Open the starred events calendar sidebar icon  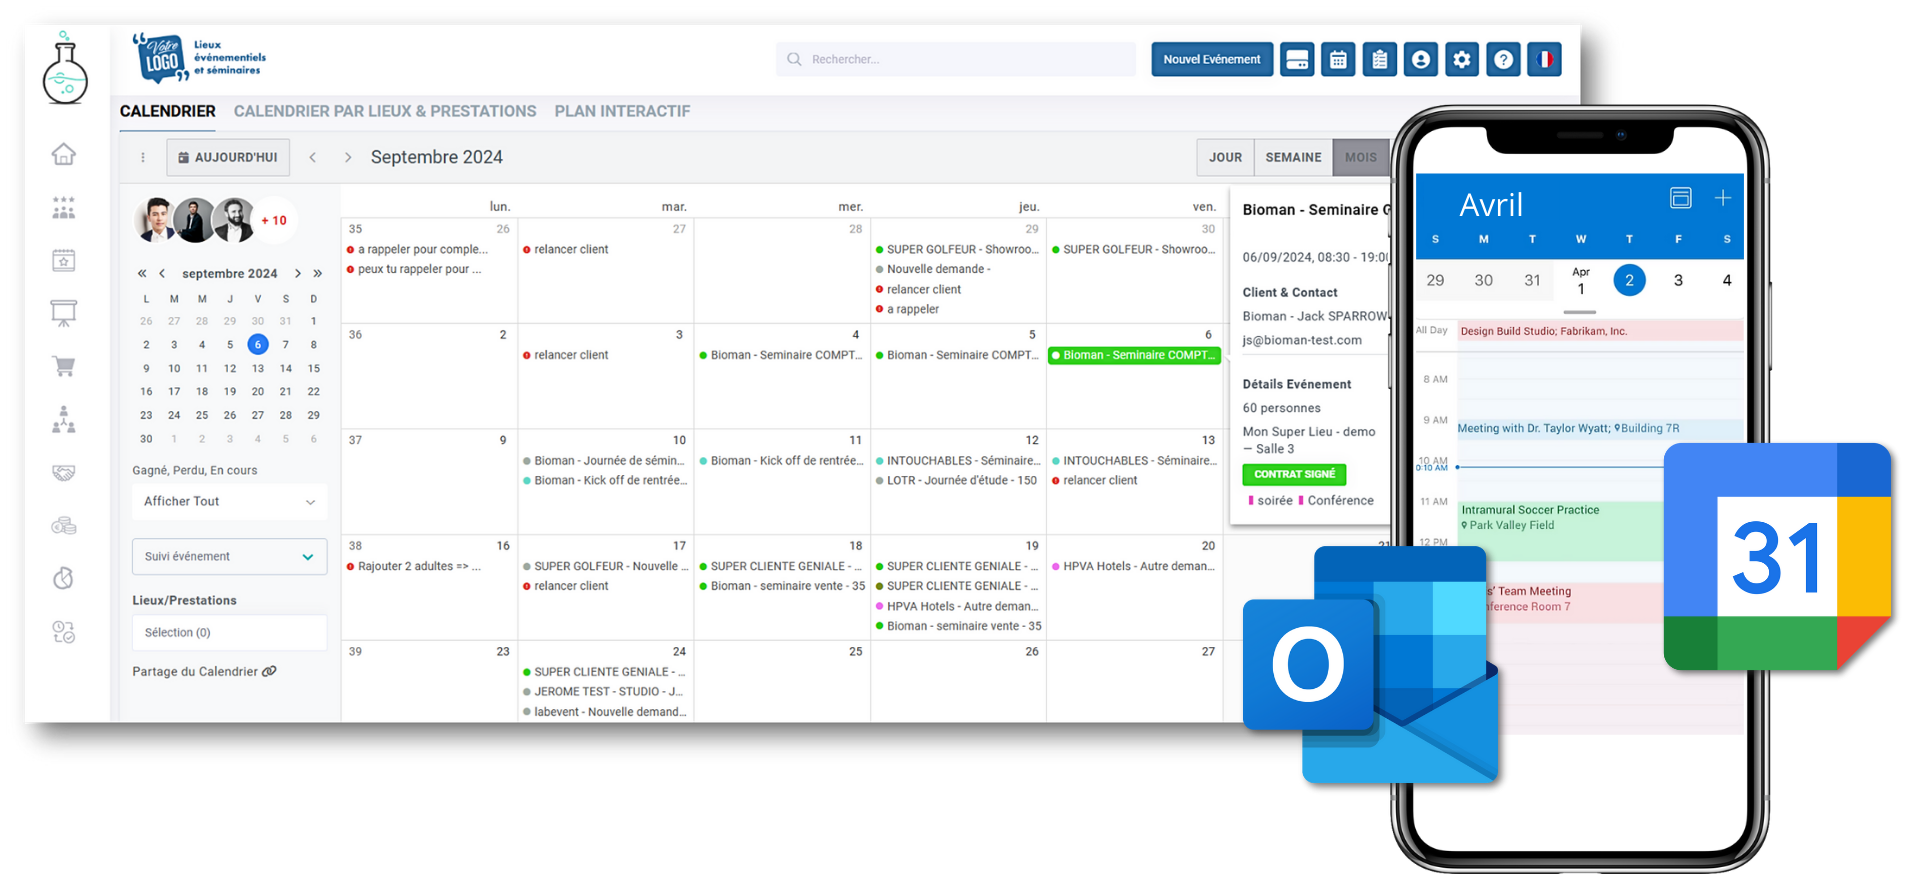click(64, 260)
